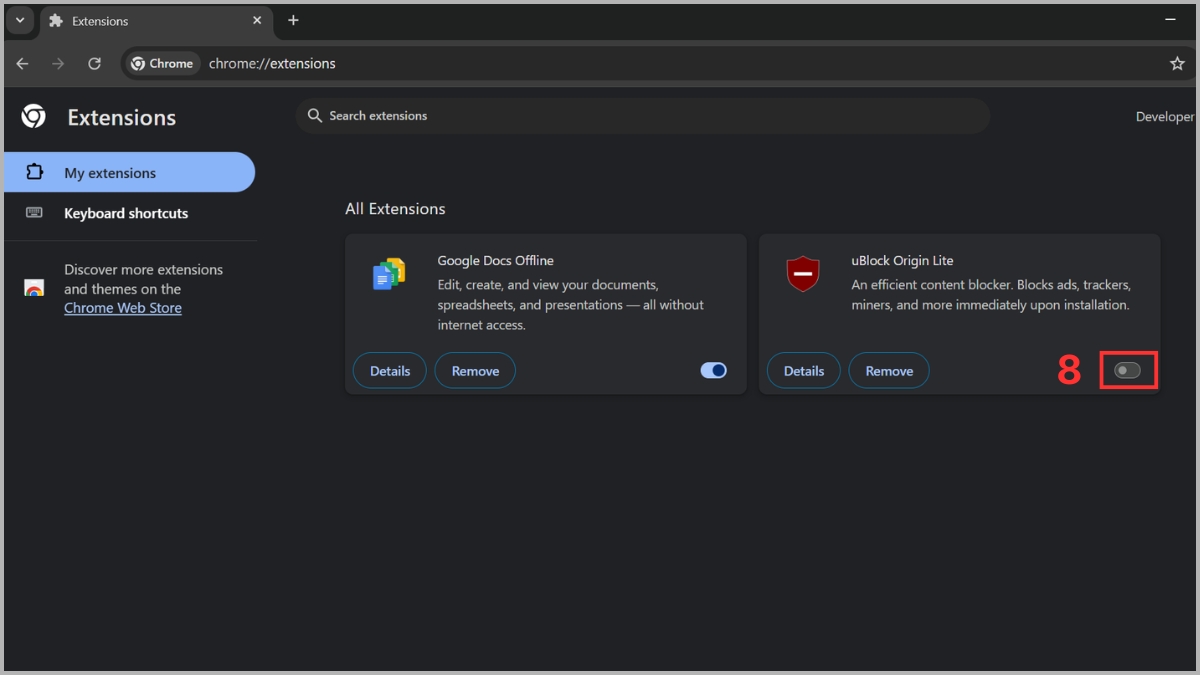Image resolution: width=1200 pixels, height=675 pixels.
Task: Click the uBlock Origin Lite shield icon
Action: point(803,273)
